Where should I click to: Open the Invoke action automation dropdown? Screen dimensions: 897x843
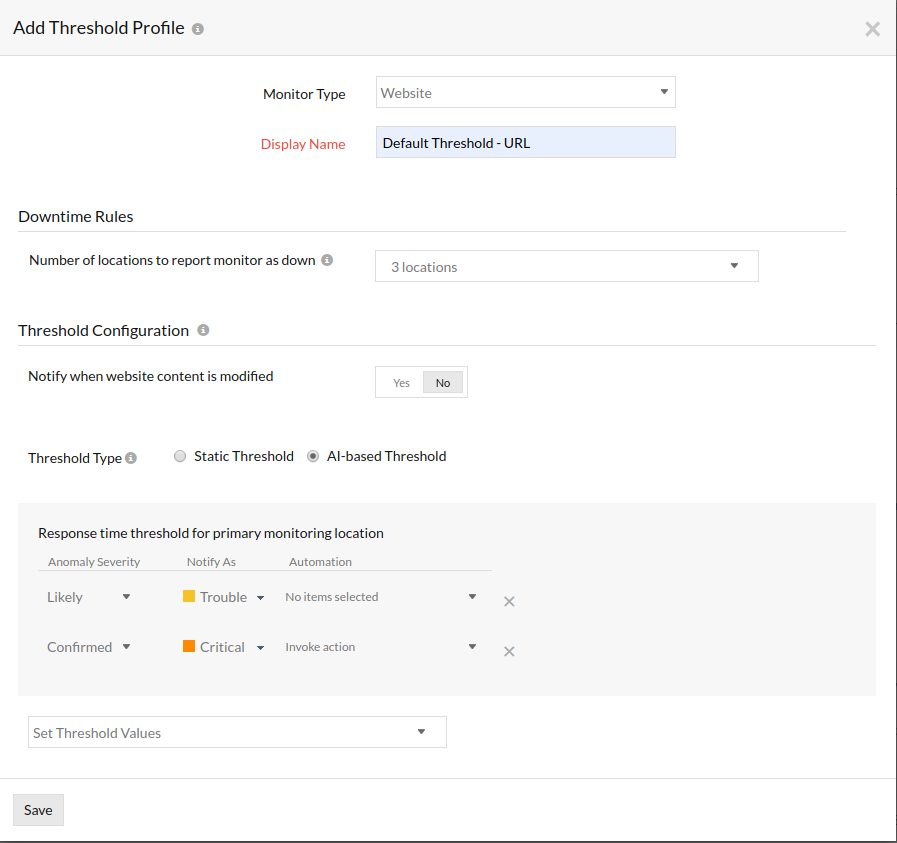[x=381, y=647]
